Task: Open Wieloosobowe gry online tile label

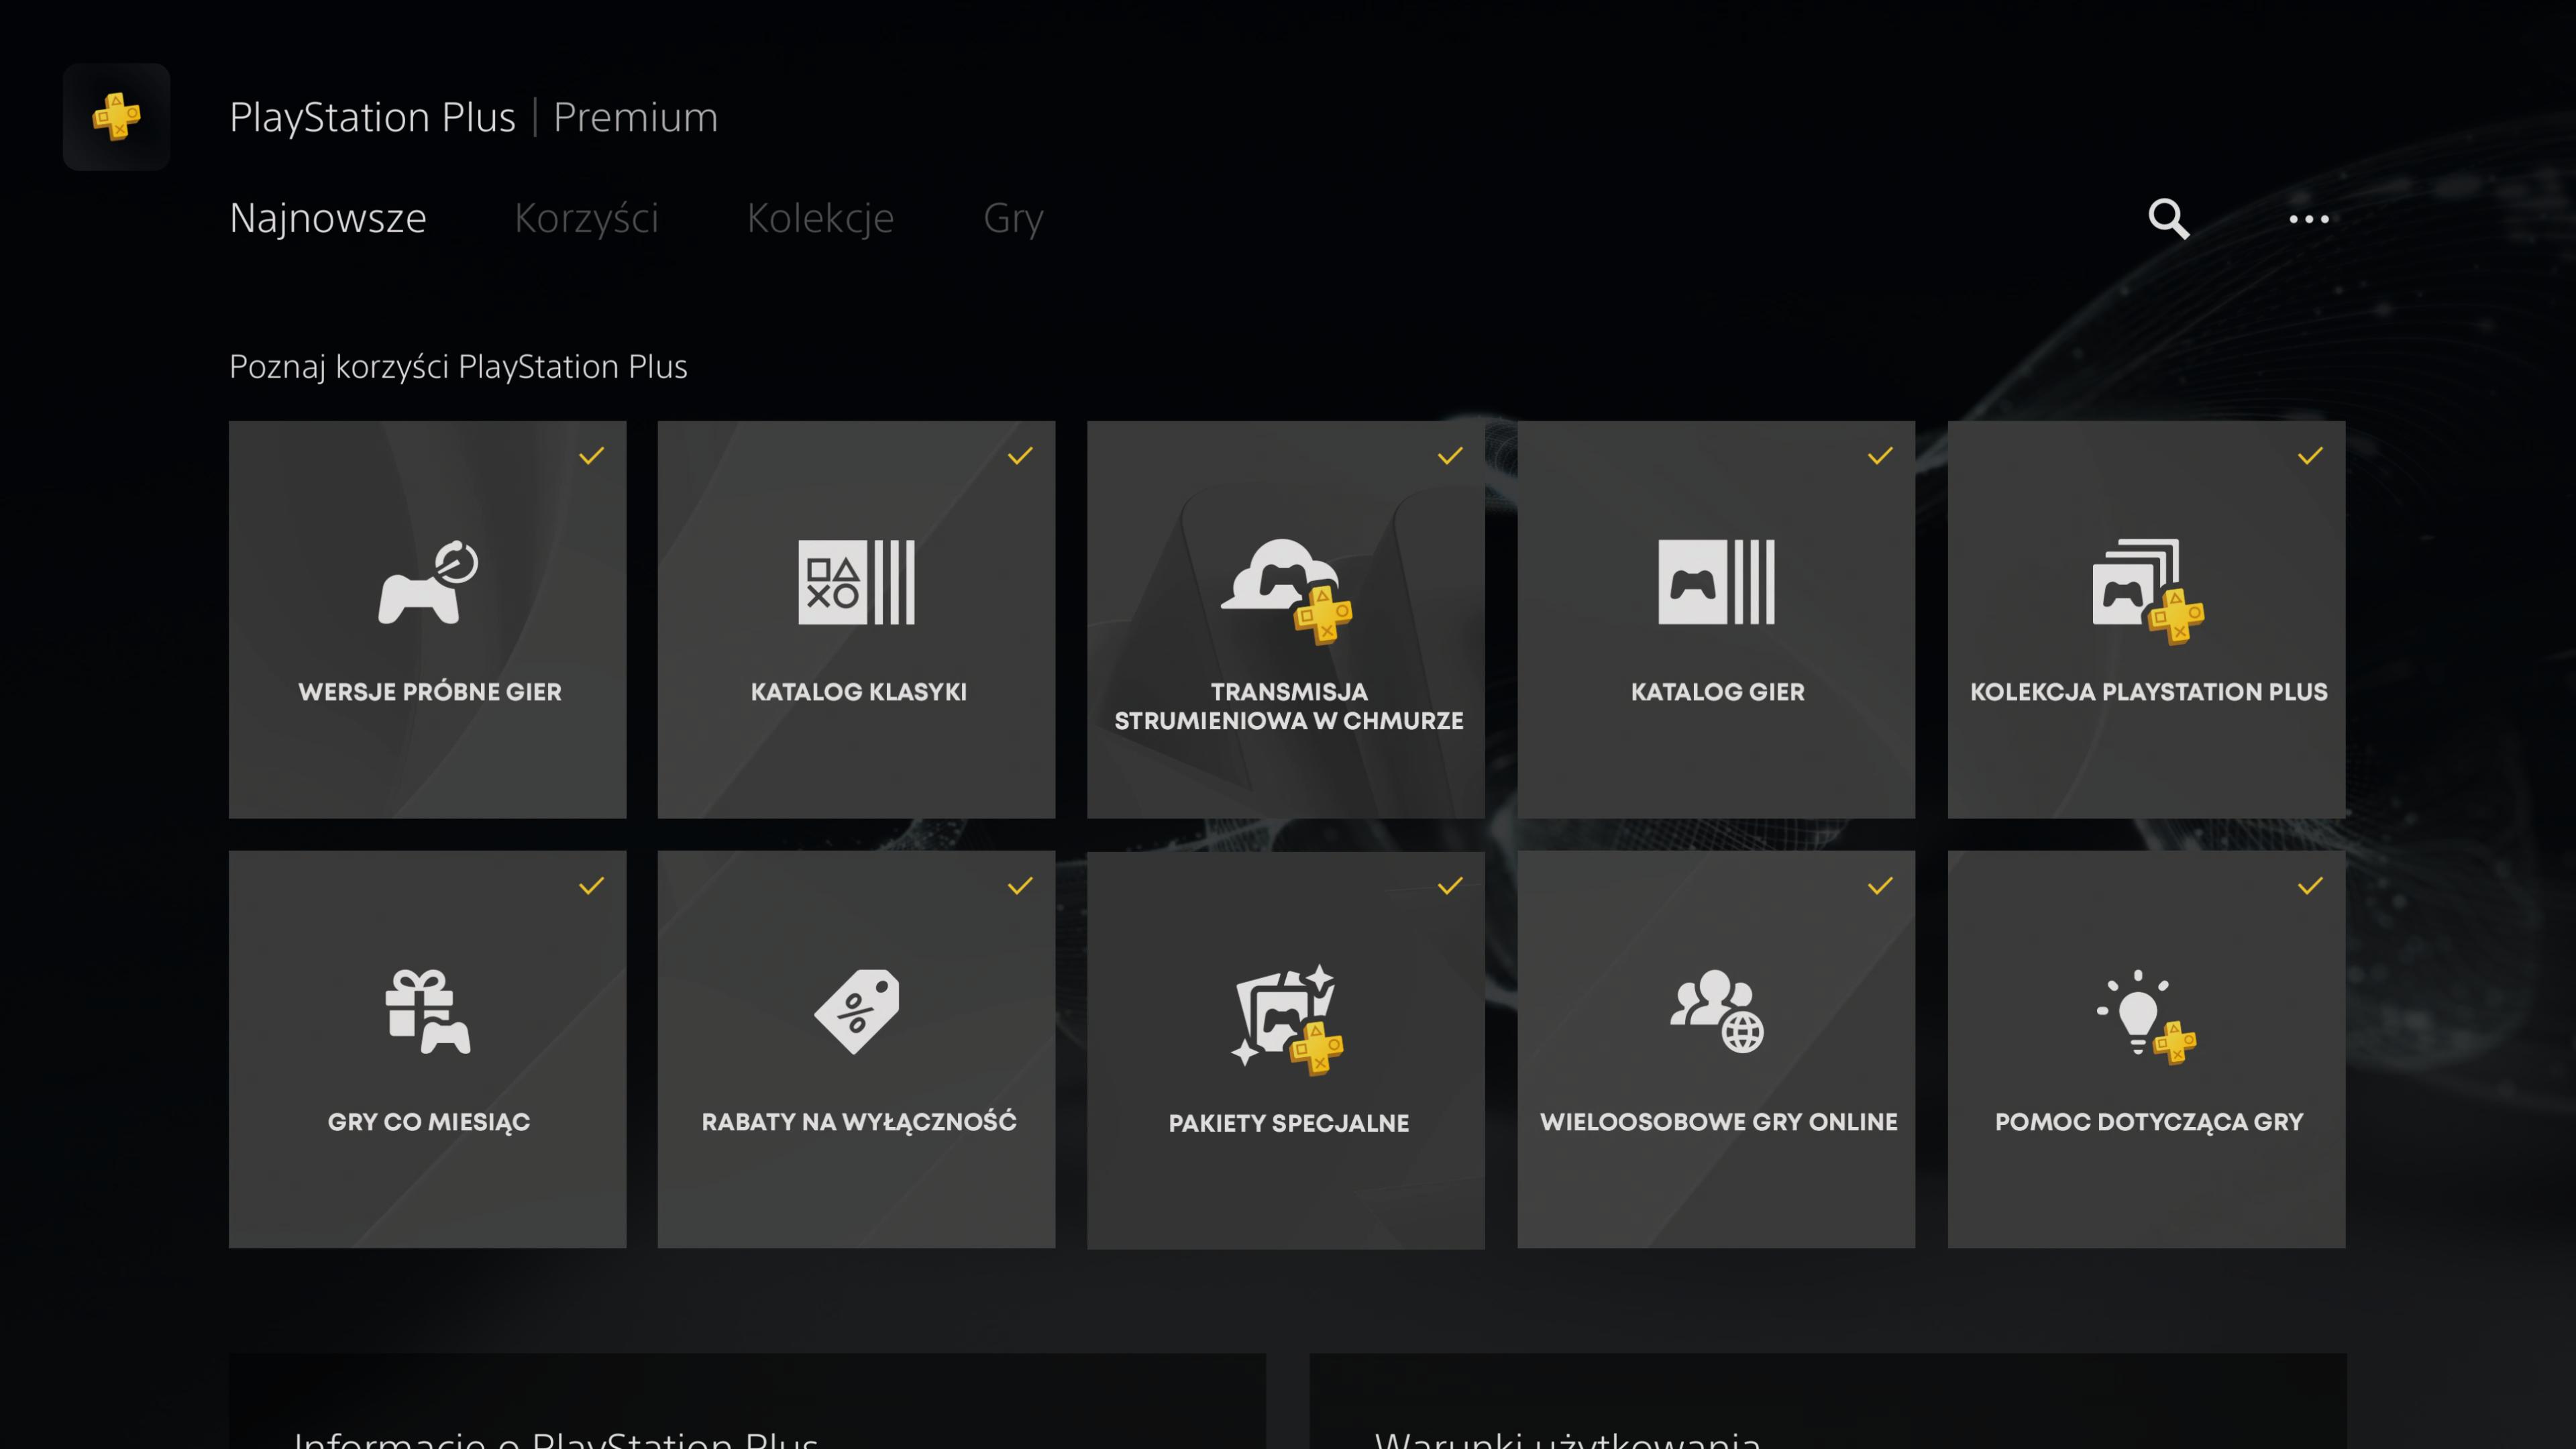Action: point(1718,1121)
